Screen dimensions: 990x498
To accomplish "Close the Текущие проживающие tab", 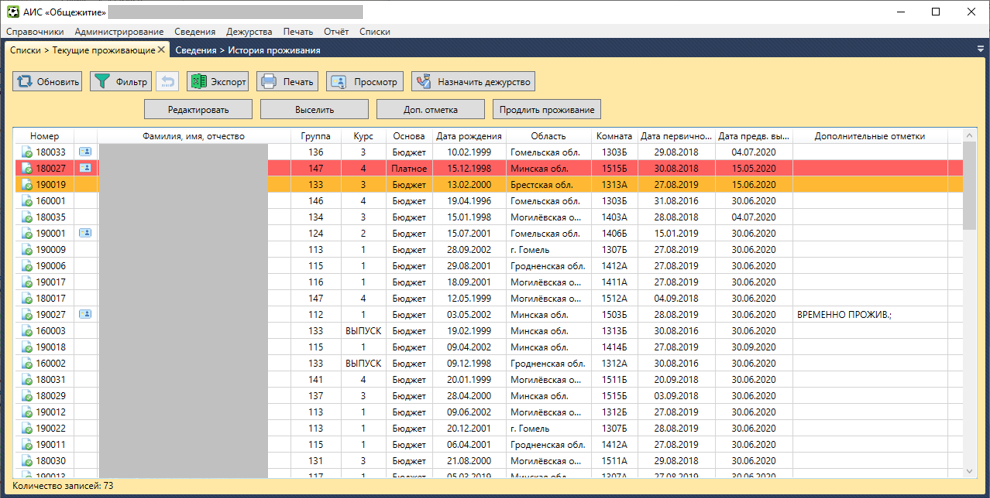I will 161,49.
